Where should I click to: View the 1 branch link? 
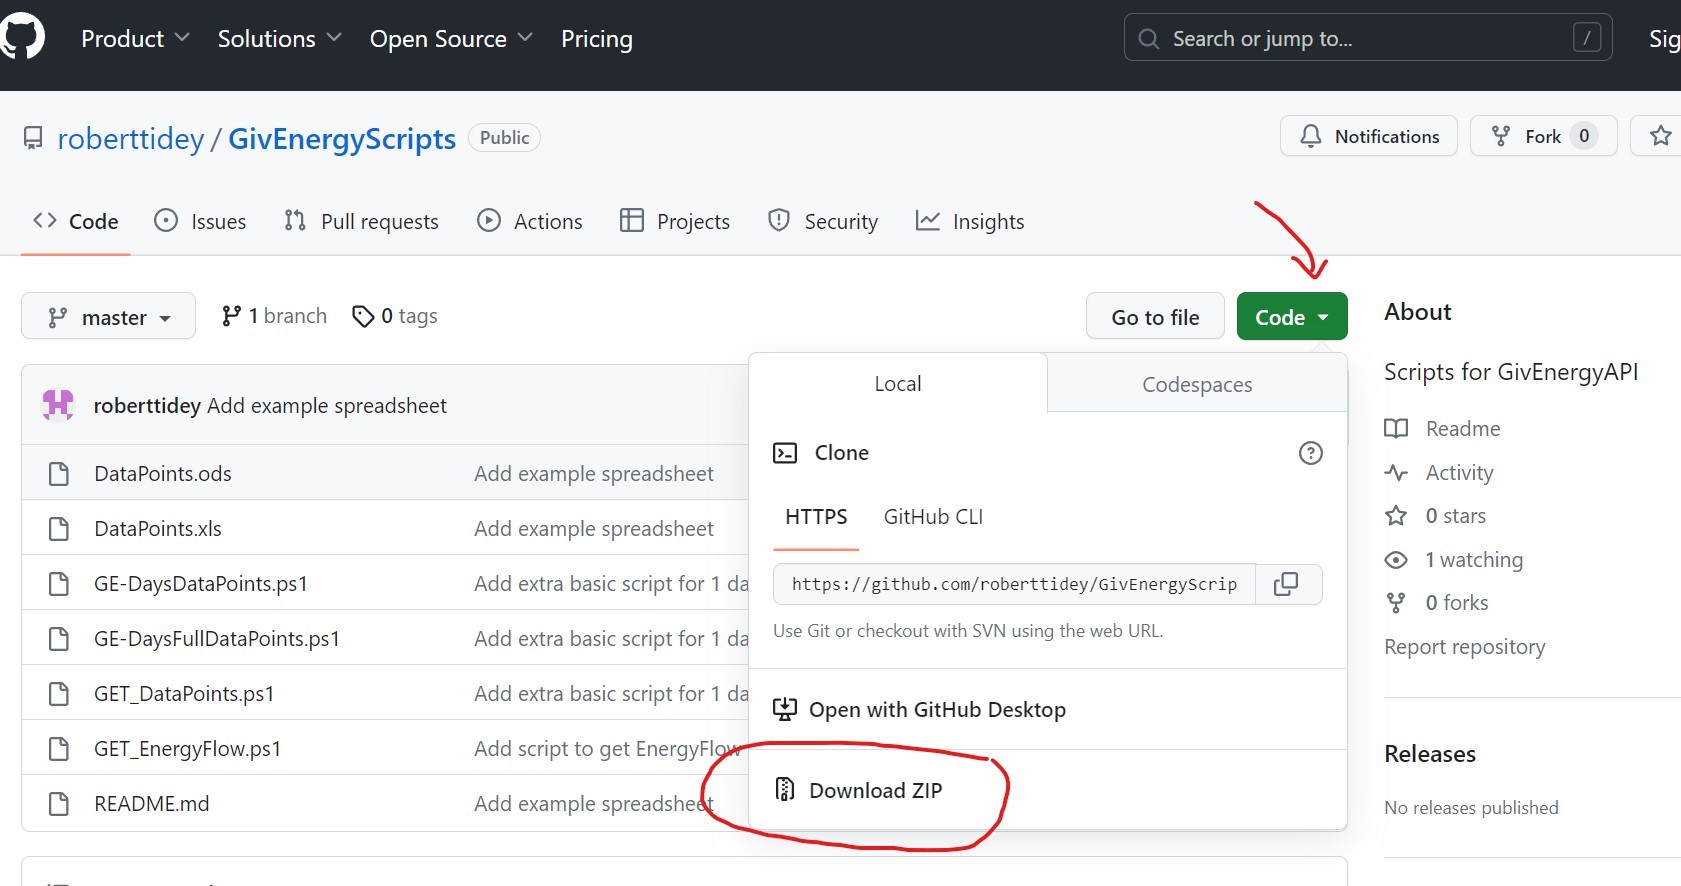point(274,316)
